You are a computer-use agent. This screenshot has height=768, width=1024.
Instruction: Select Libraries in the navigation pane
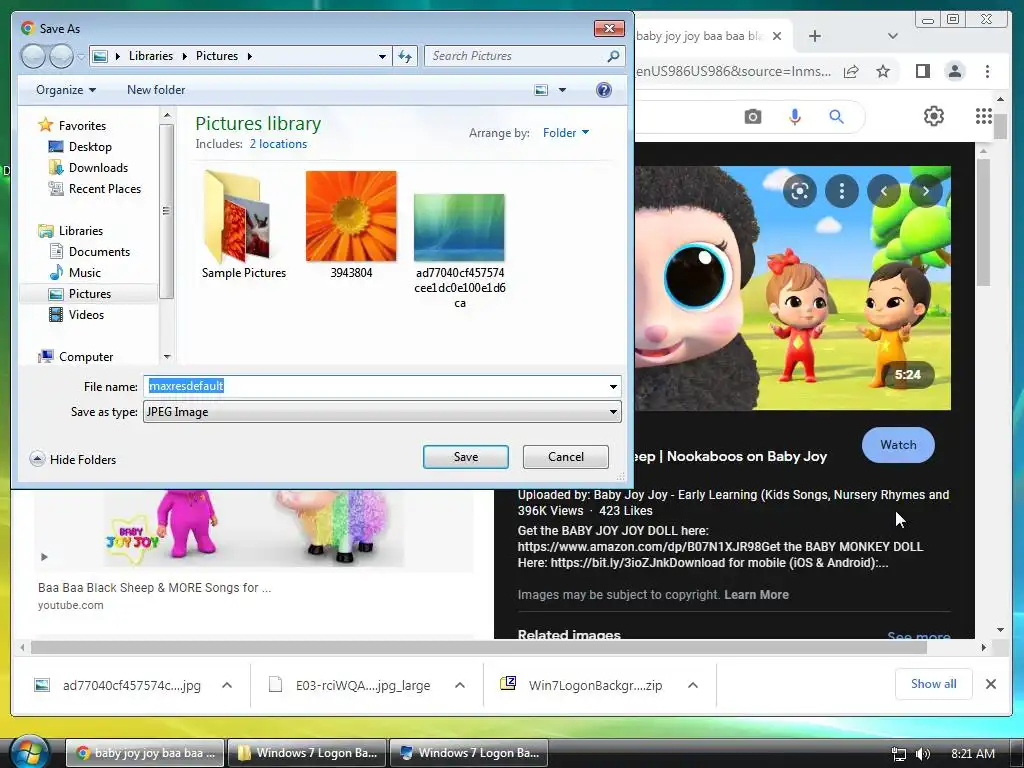[x=80, y=231]
